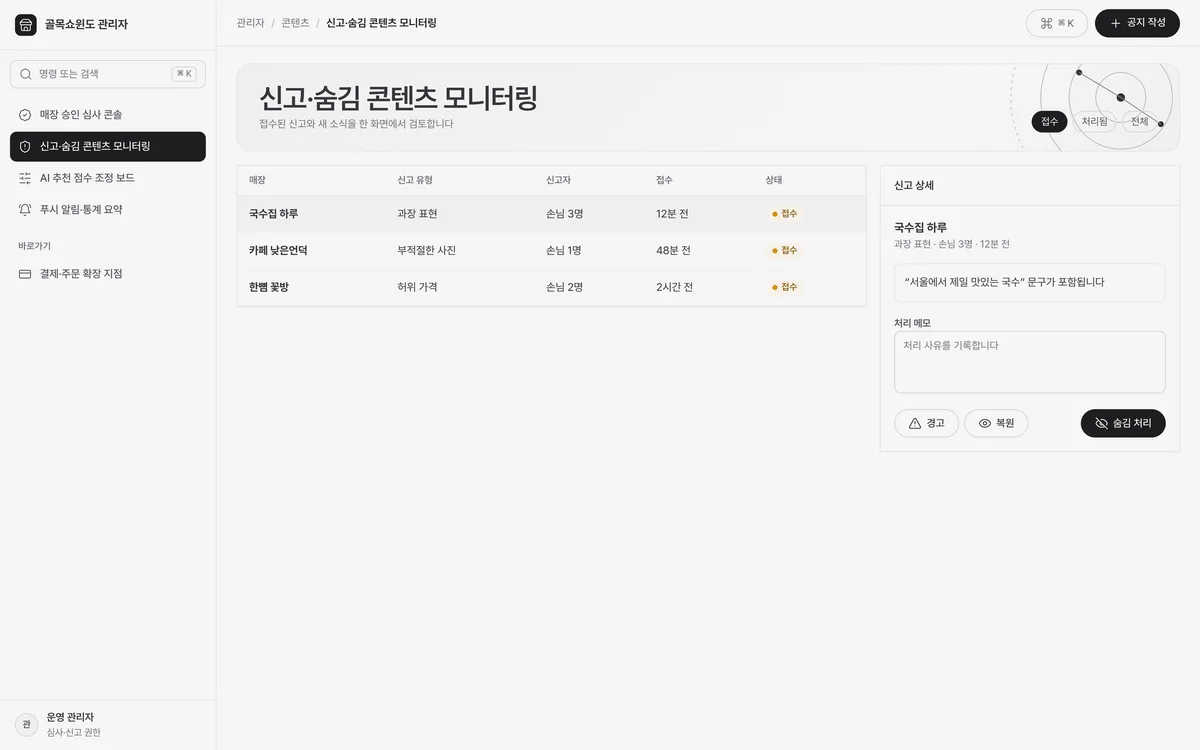Click the 접수 status badge in 카페 낮은언덕 row
Screen dimensions: 1200x750
(785, 251)
